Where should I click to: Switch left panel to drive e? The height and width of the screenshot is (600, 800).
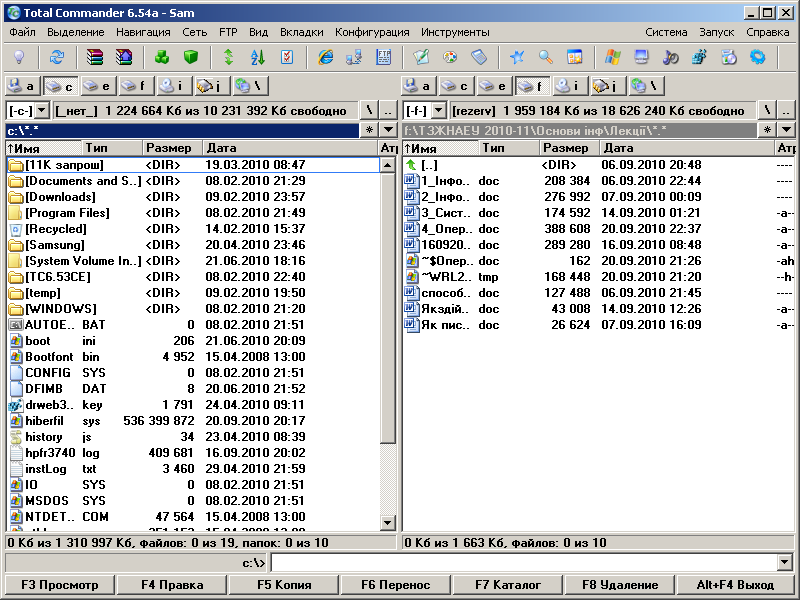click(x=98, y=86)
